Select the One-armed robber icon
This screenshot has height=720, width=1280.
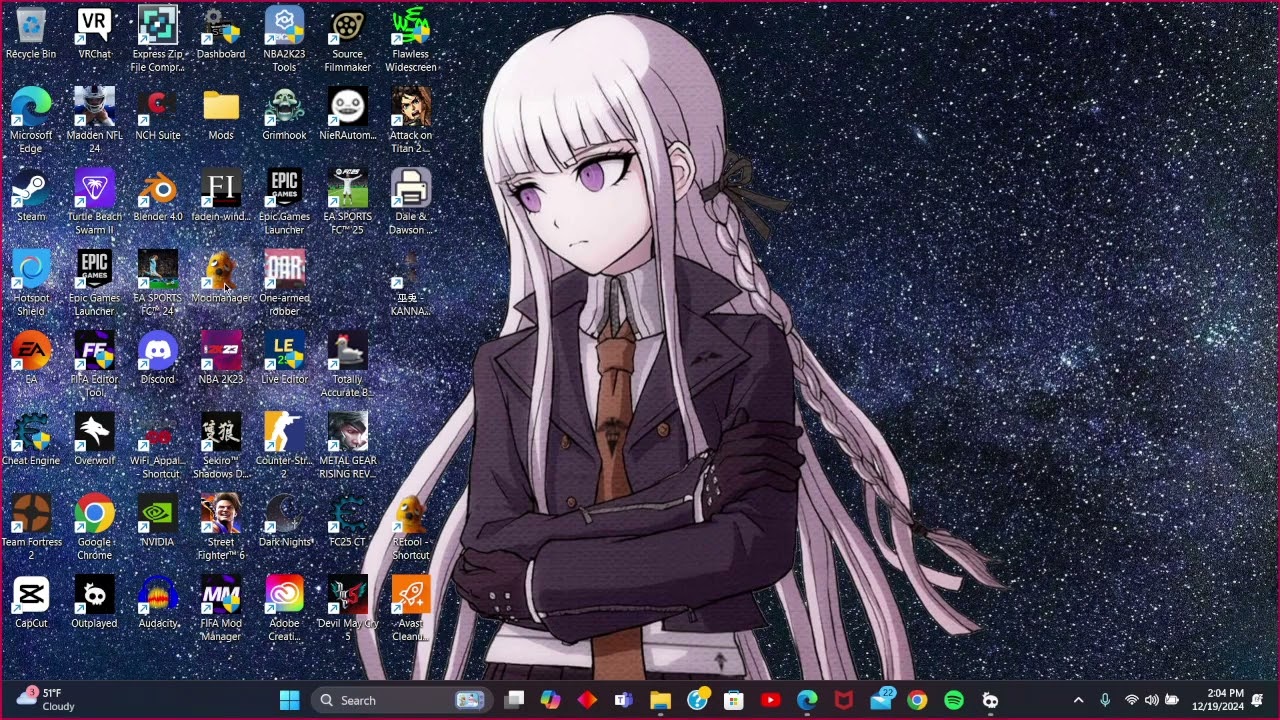coord(284,284)
